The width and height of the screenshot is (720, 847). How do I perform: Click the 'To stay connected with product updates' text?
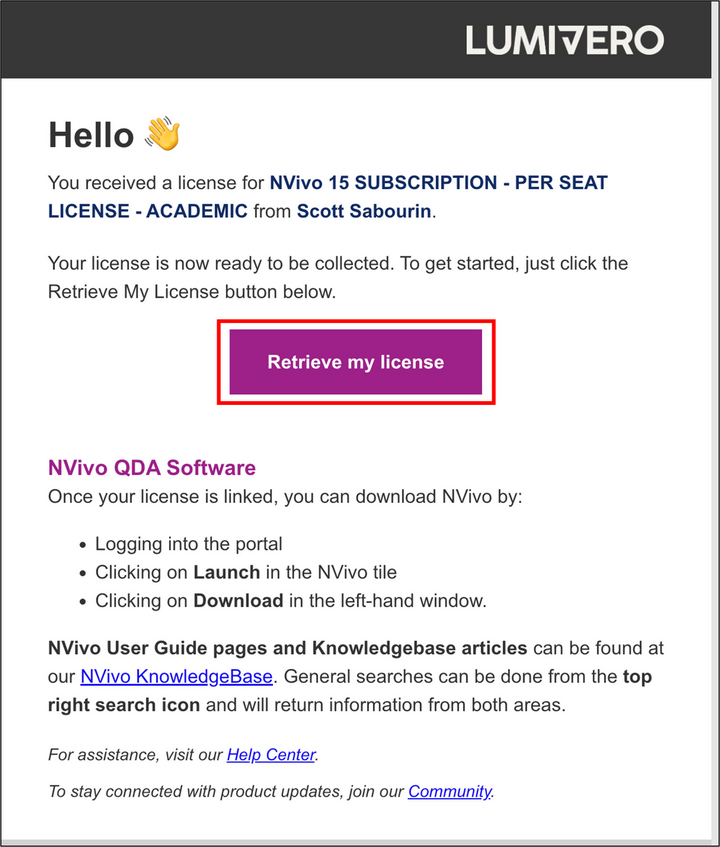[x=226, y=791]
